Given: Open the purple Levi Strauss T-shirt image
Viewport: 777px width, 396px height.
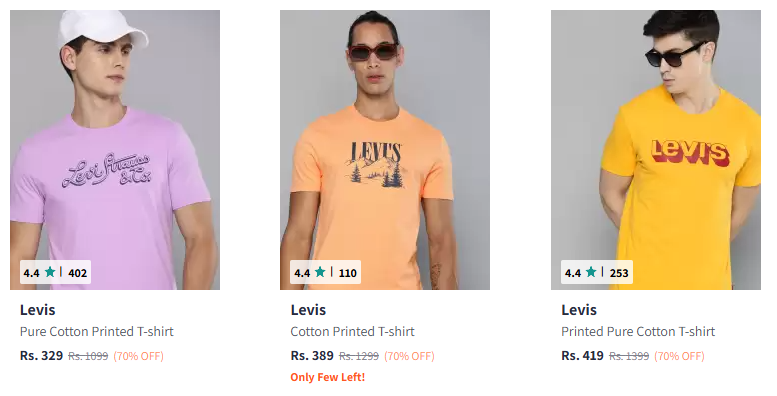Looking at the screenshot, I should coord(115,150).
